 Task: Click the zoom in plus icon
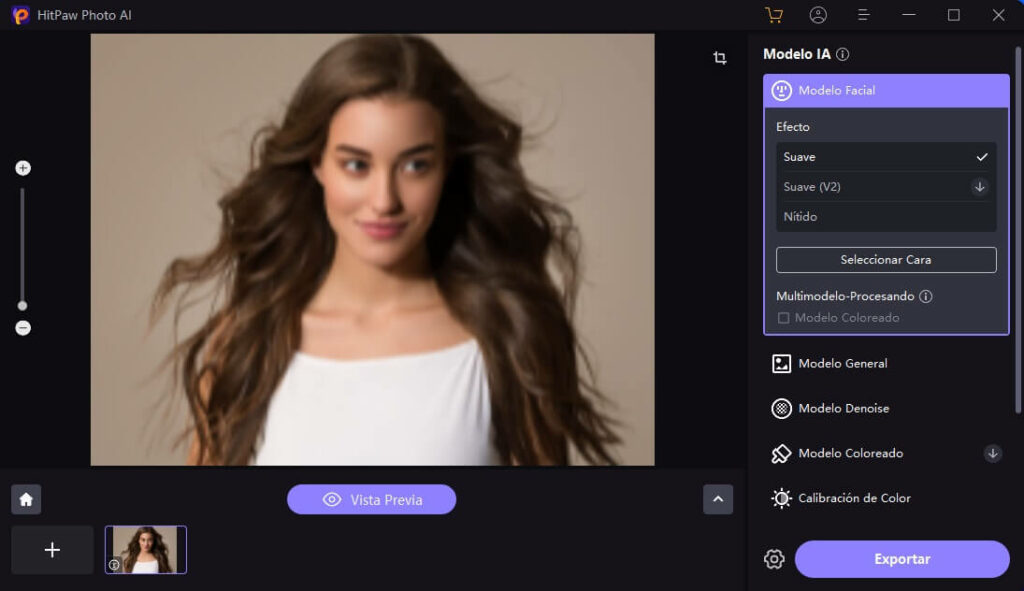point(23,168)
